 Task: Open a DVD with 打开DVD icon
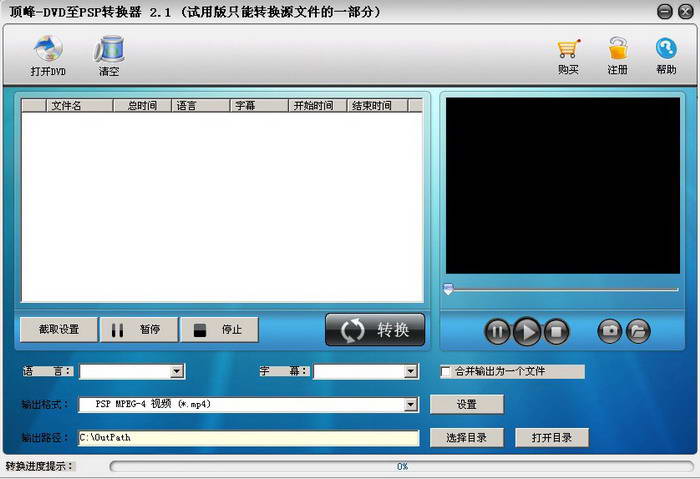[48, 55]
